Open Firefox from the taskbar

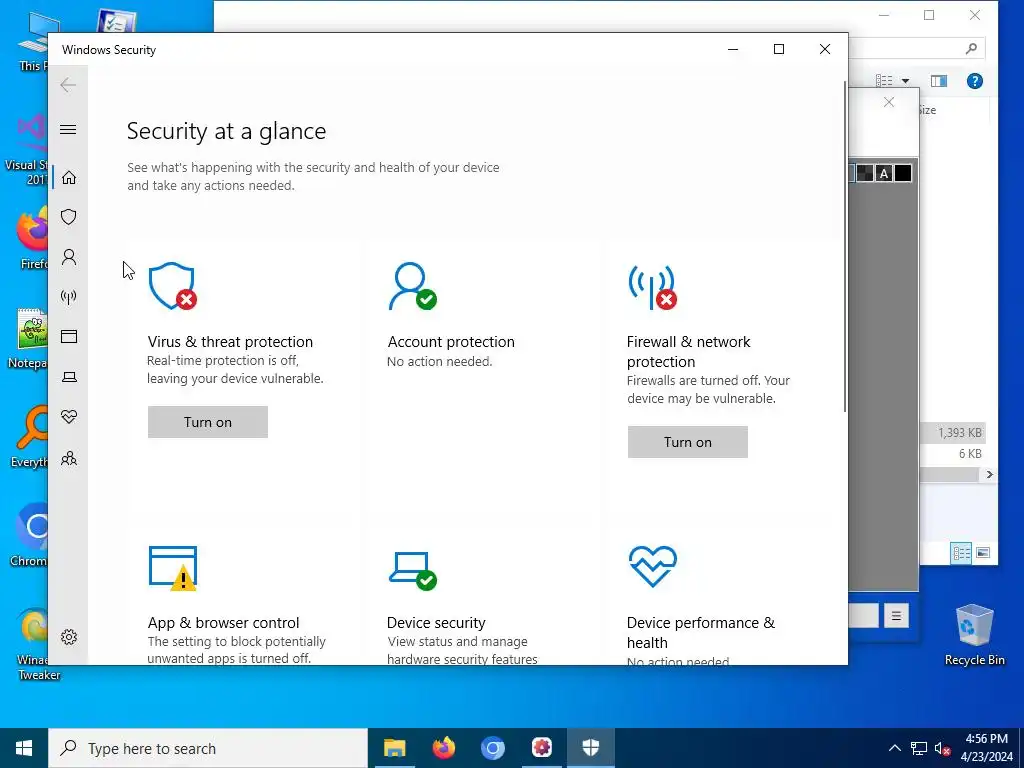[x=443, y=748]
